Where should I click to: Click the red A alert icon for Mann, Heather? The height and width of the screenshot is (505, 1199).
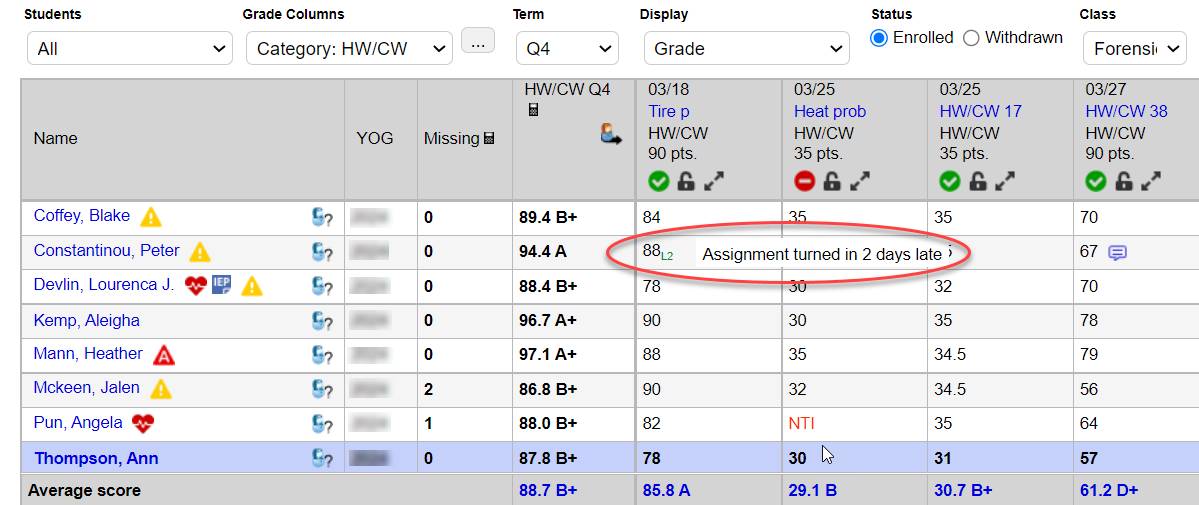(x=164, y=354)
